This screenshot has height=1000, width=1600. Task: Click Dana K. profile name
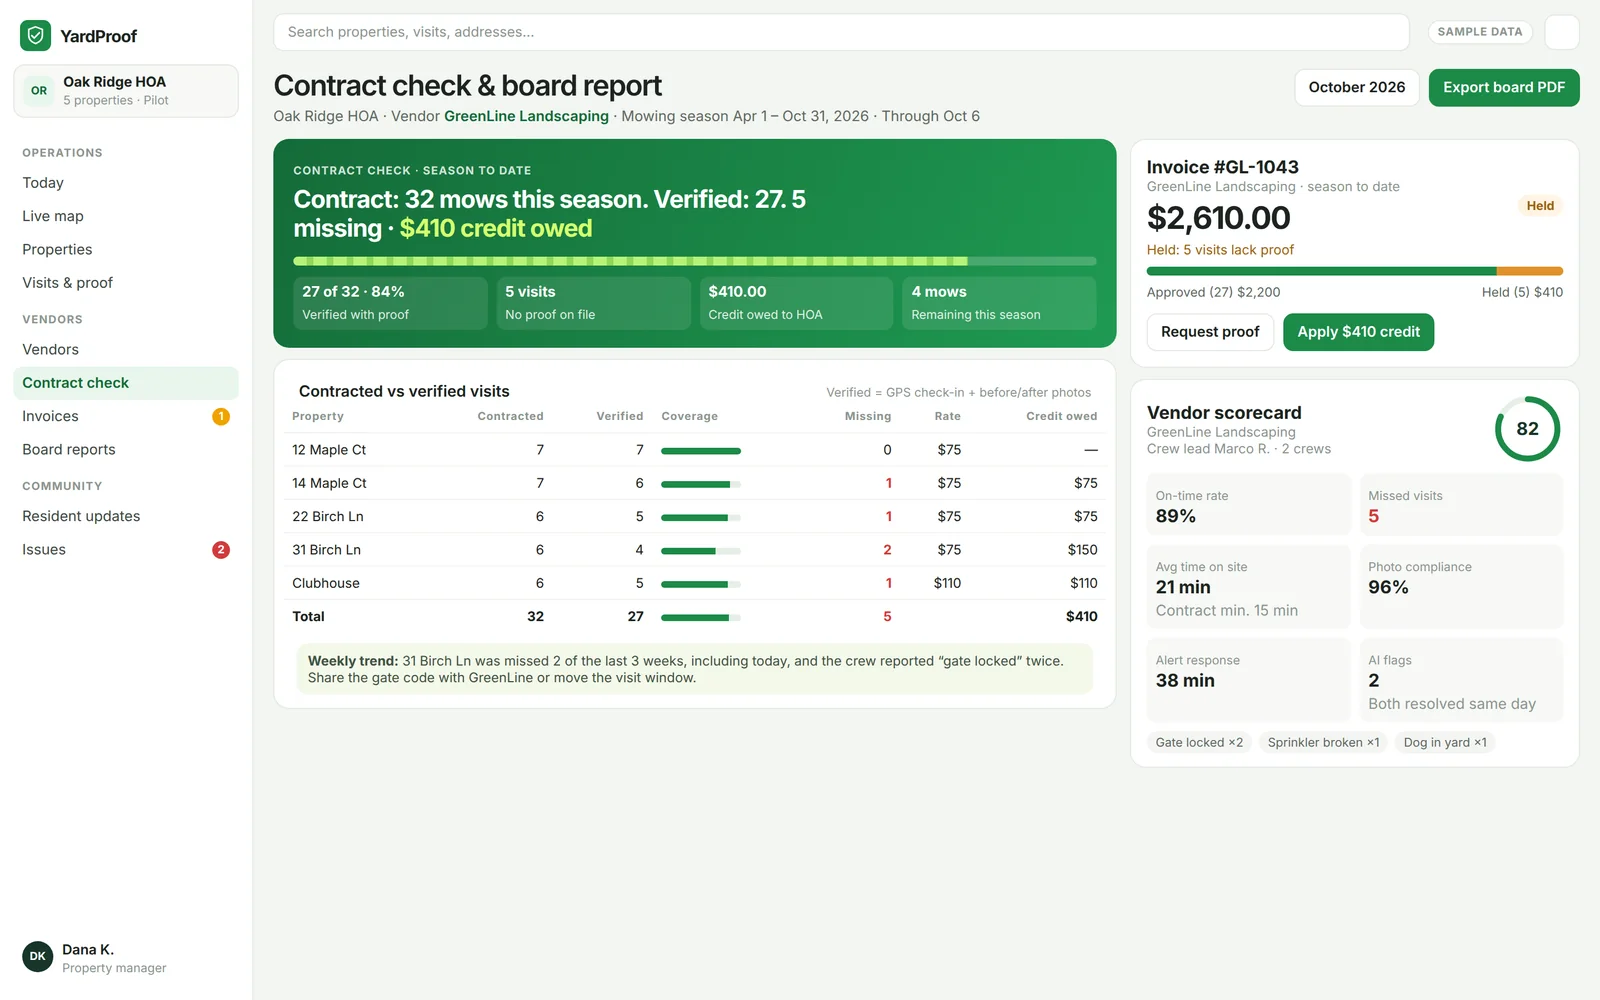[x=88, y=949]
